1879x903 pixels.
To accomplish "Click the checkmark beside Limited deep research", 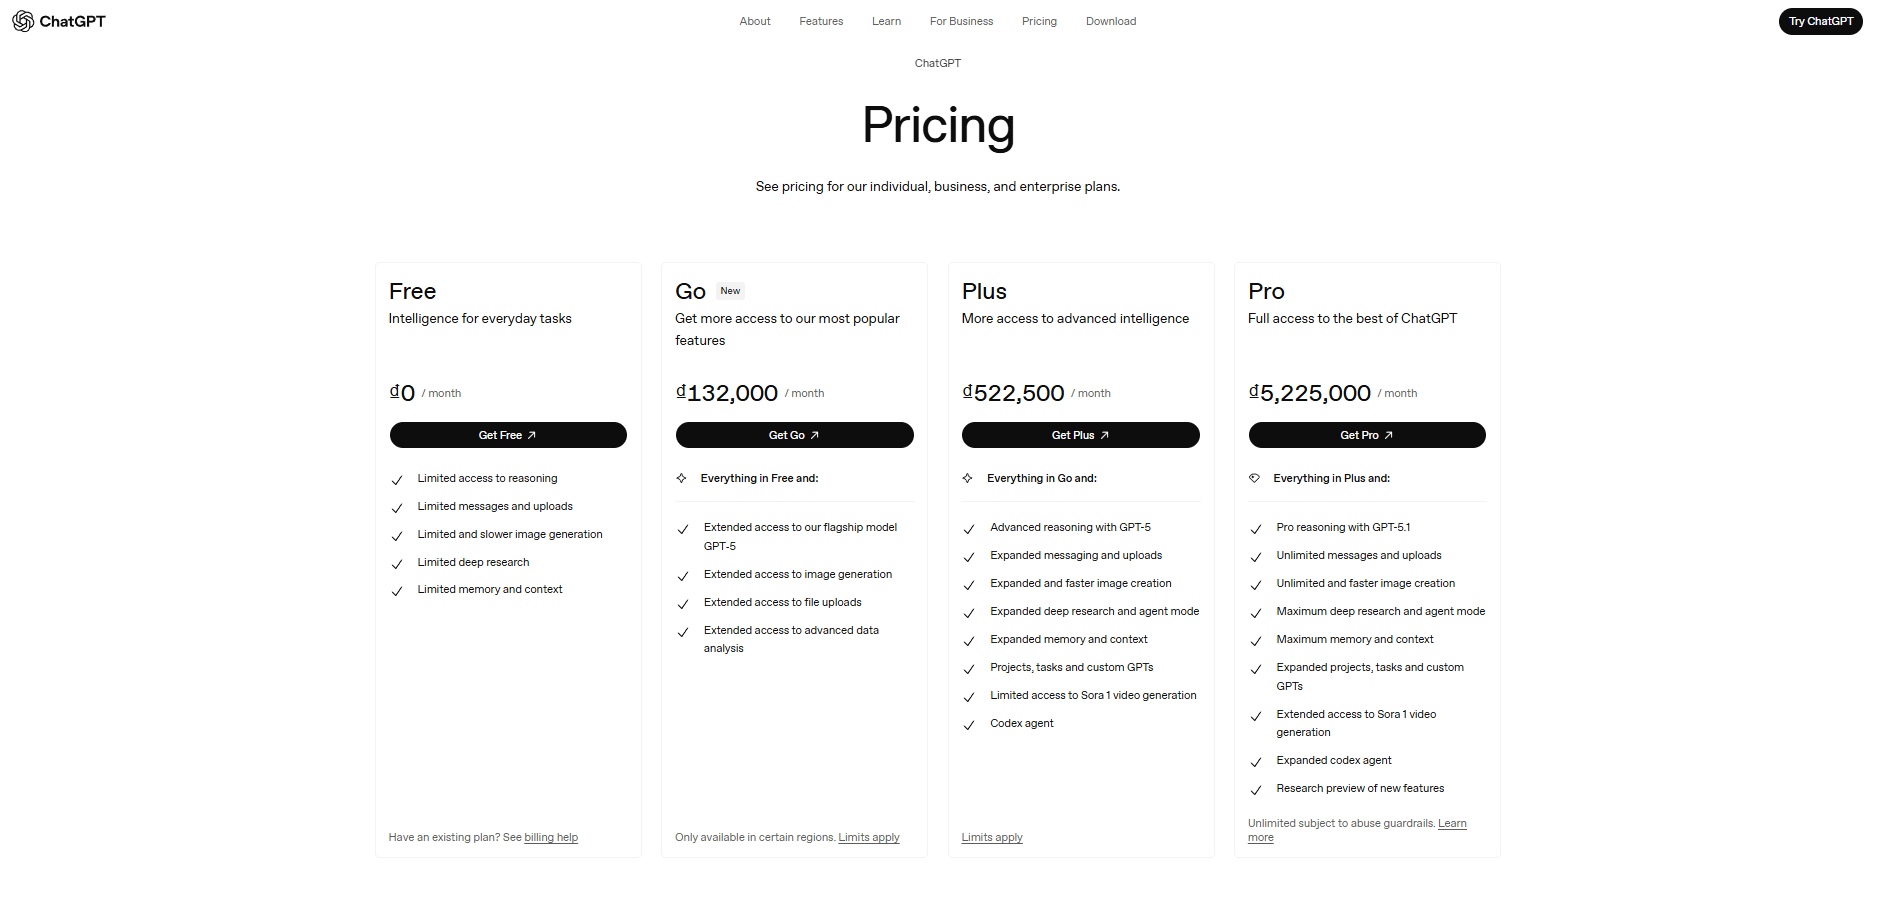I will [398, 563].
